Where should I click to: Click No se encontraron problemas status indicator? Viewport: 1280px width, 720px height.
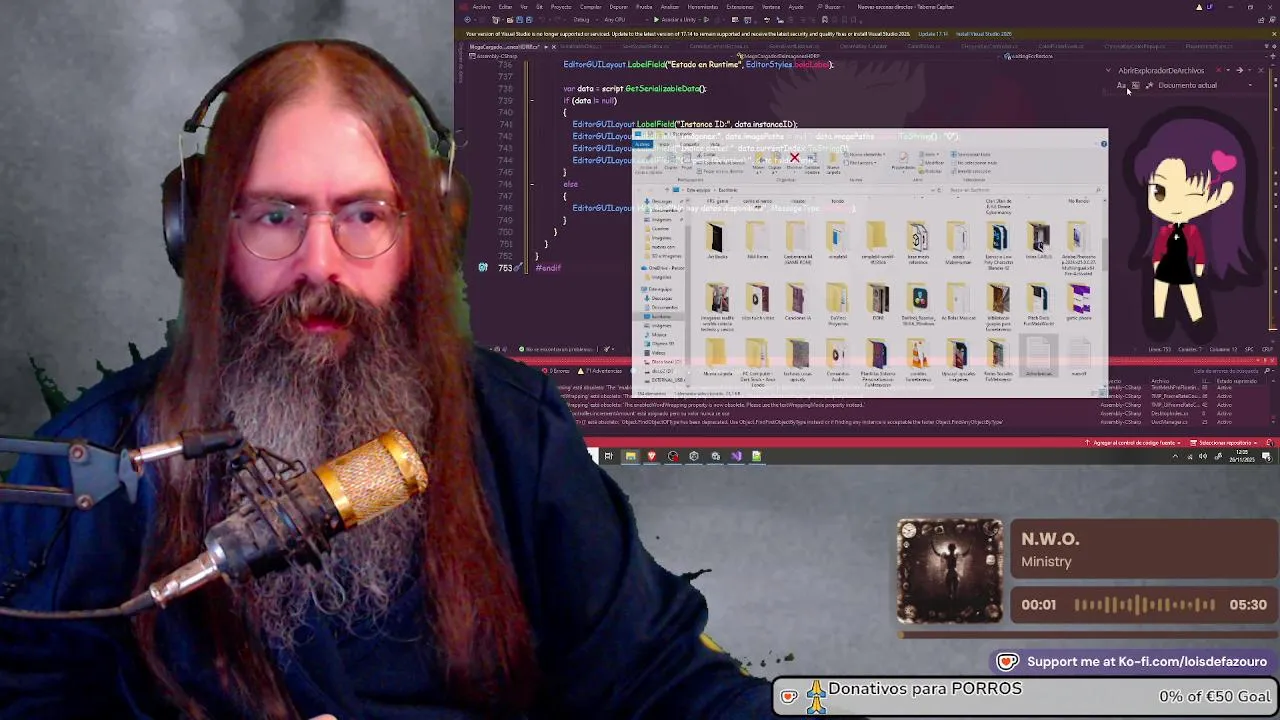(555, 349)
